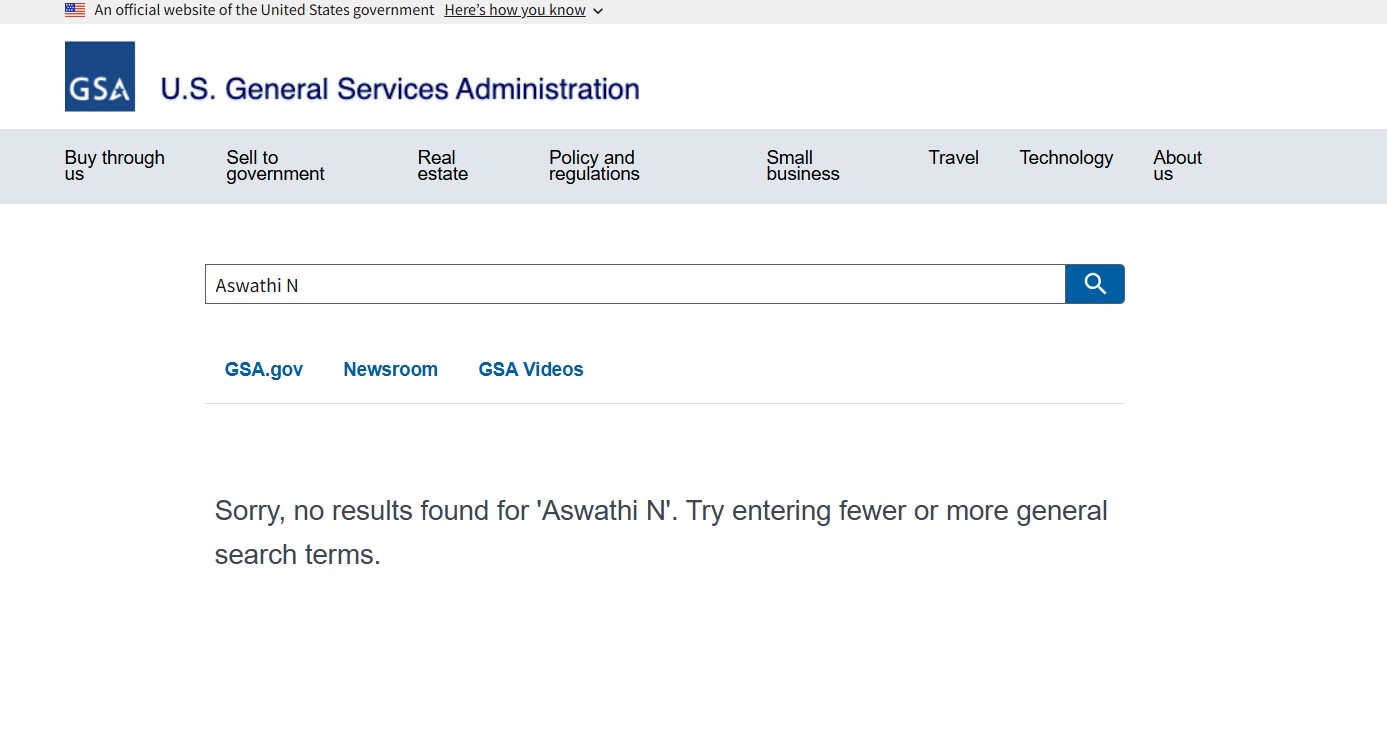Show the GSA Videos results tab
The height and width of the screenshot is (743, 1387).
531,369
